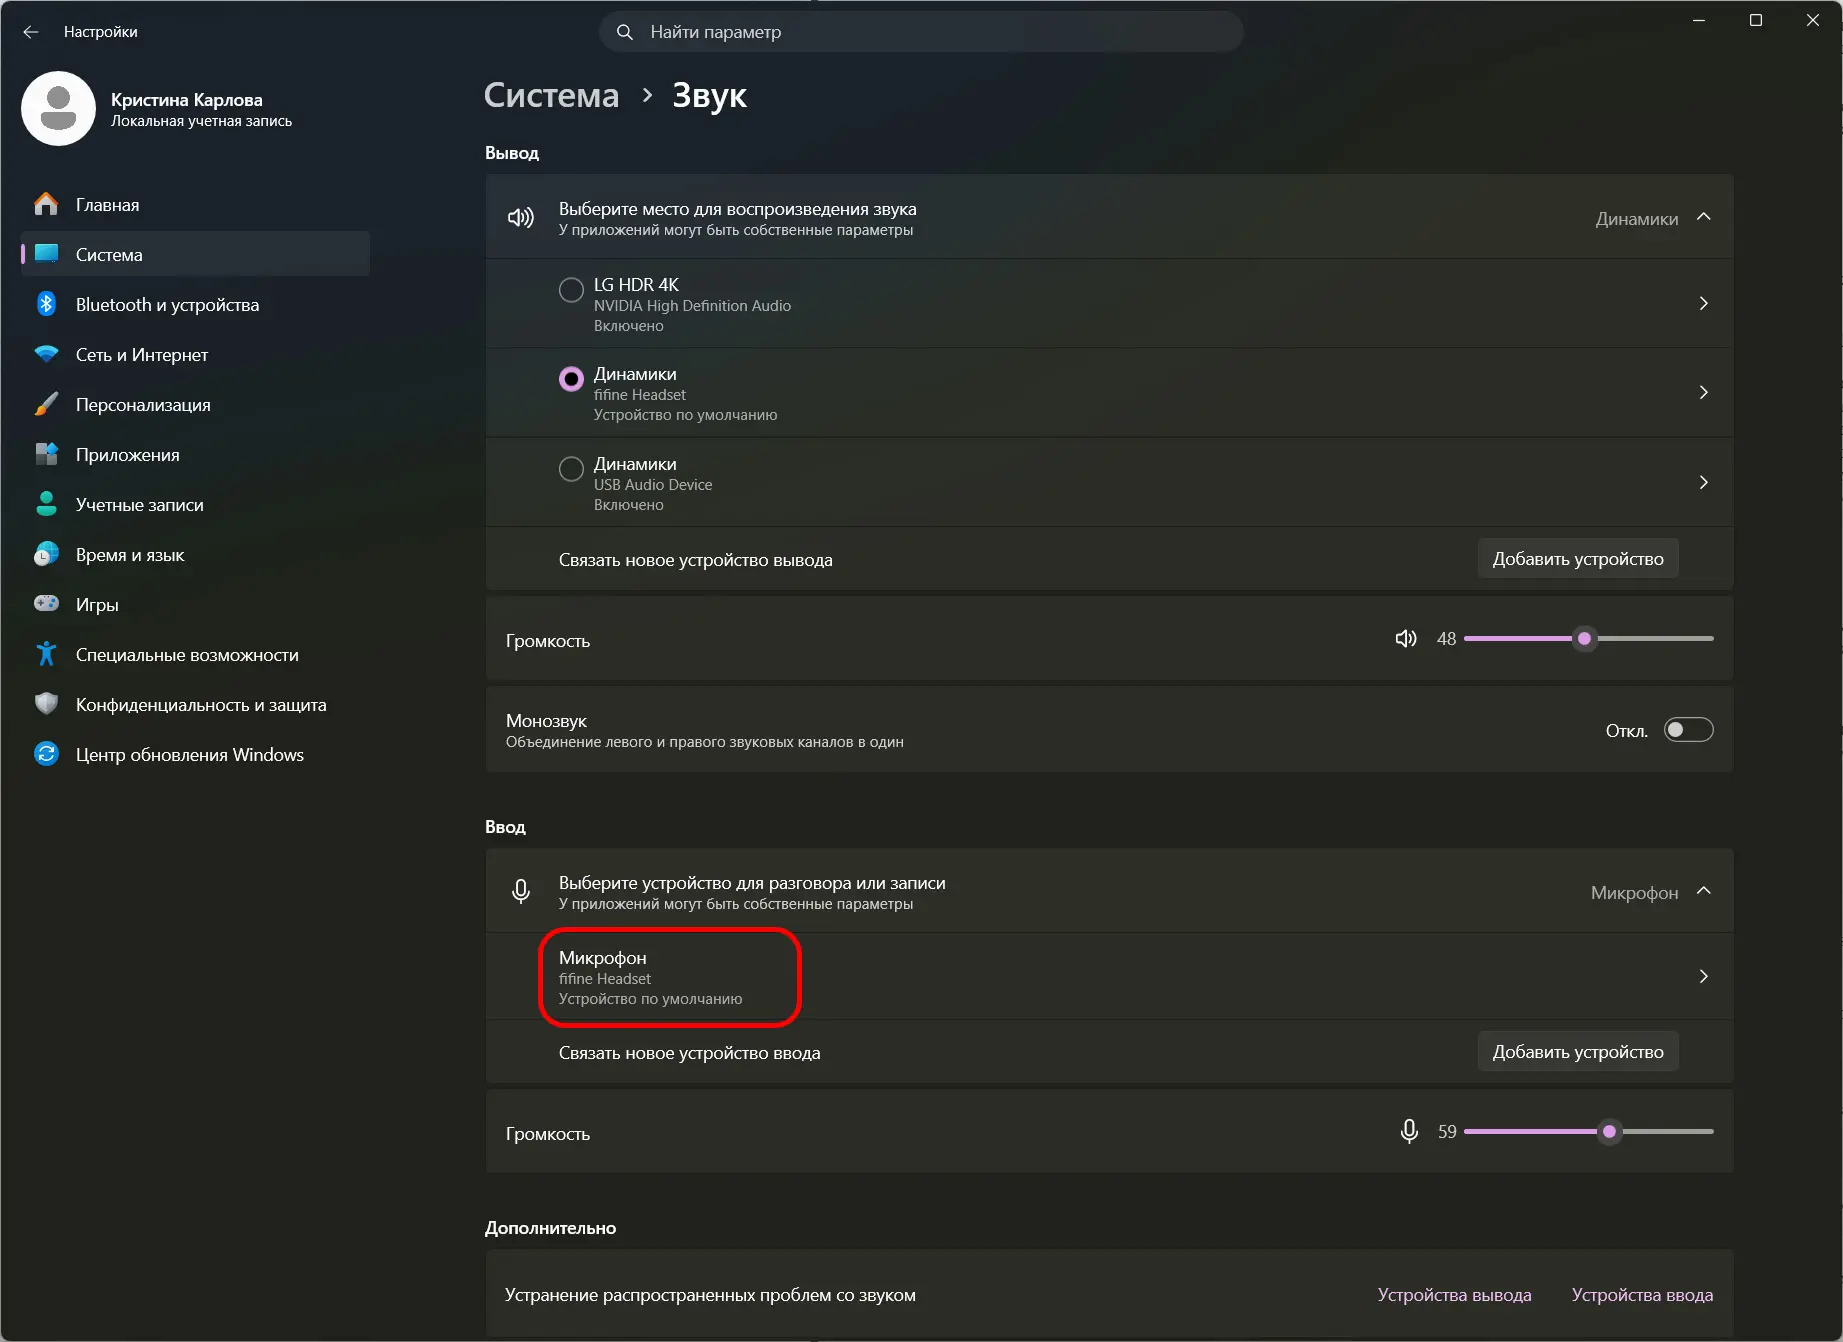Click the output Громкость slider track
The width and height of the screenshot is (1843, 1342).
1589,638
